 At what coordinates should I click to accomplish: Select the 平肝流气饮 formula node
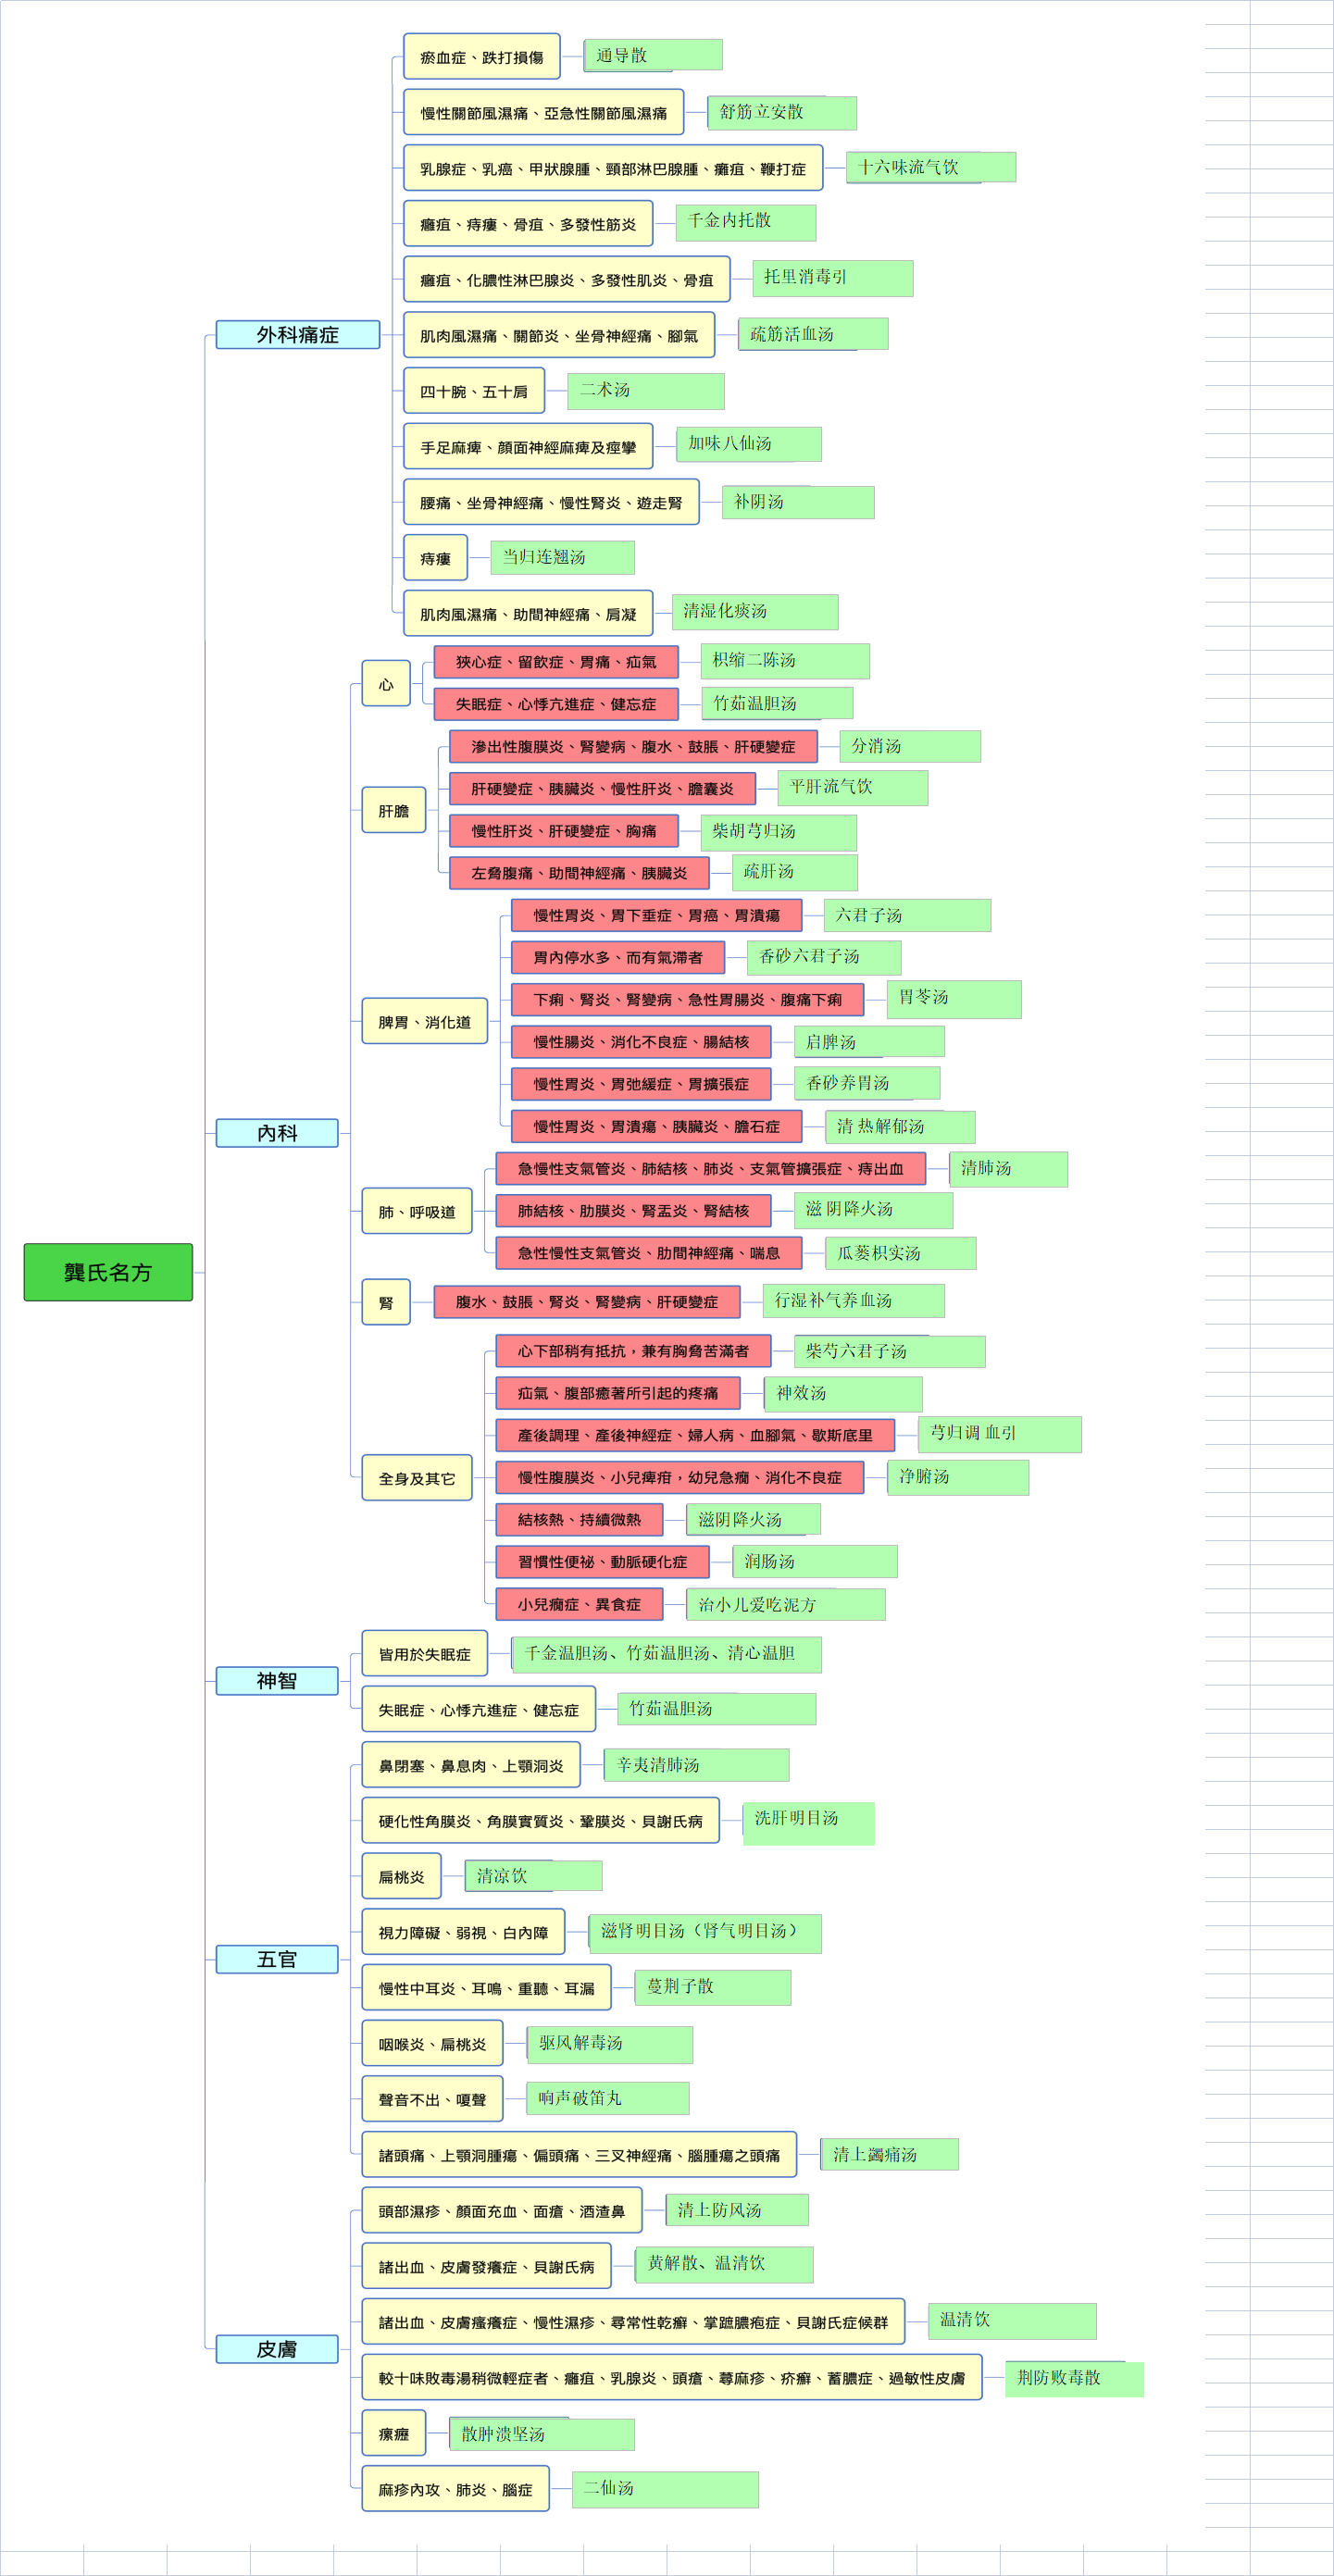853,788
